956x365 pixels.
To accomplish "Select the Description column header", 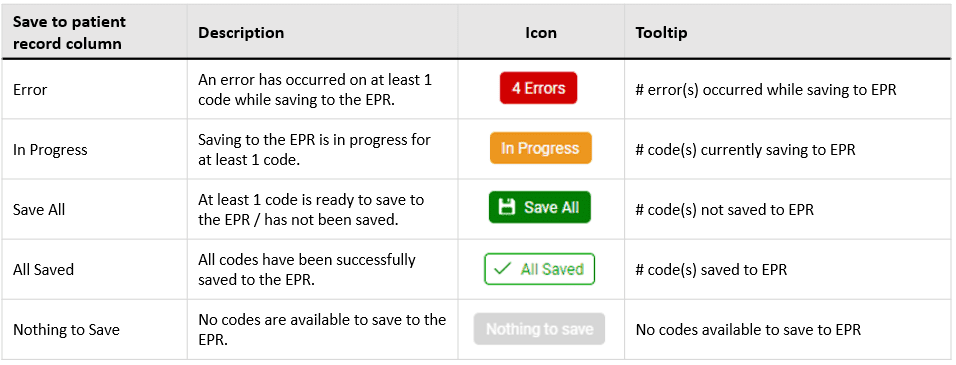I will (x=241, y=32).
